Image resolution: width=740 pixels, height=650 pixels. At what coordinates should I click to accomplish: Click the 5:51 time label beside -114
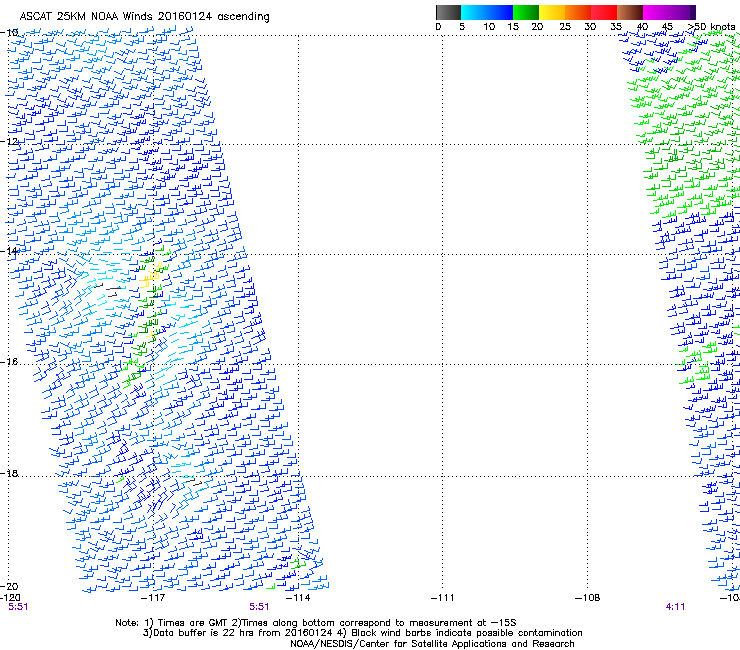(259, 607)
